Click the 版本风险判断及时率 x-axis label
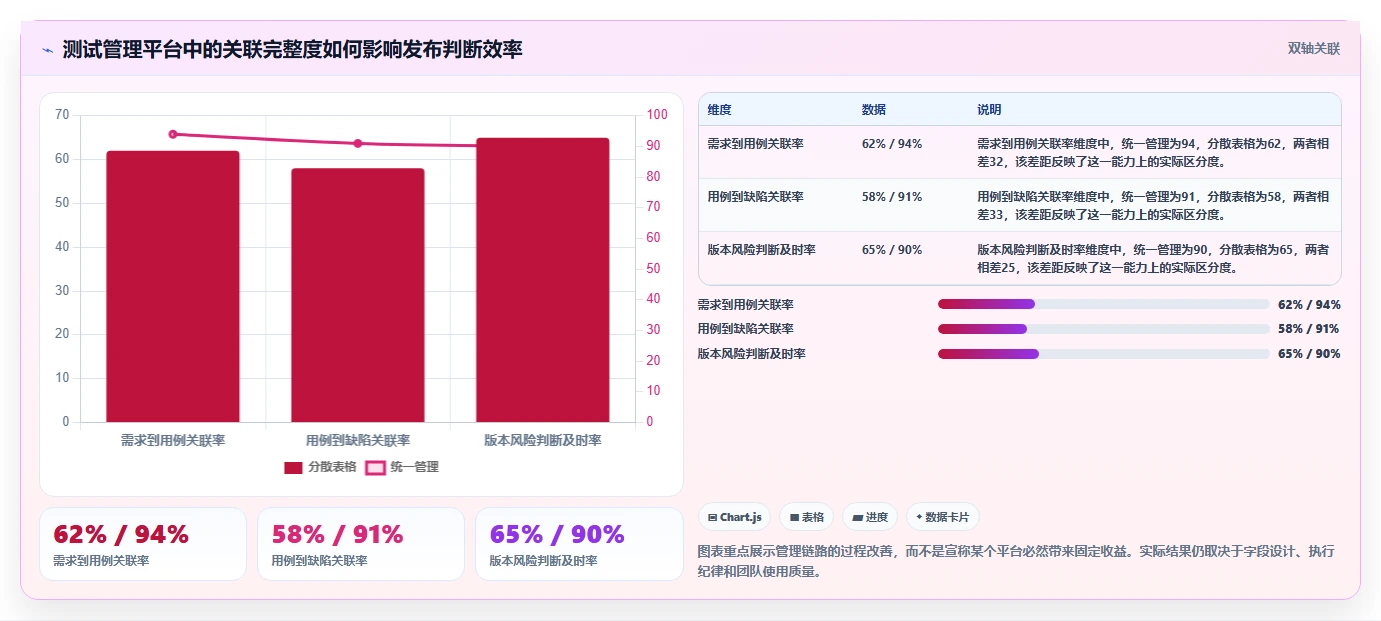 tap(543, 440)
